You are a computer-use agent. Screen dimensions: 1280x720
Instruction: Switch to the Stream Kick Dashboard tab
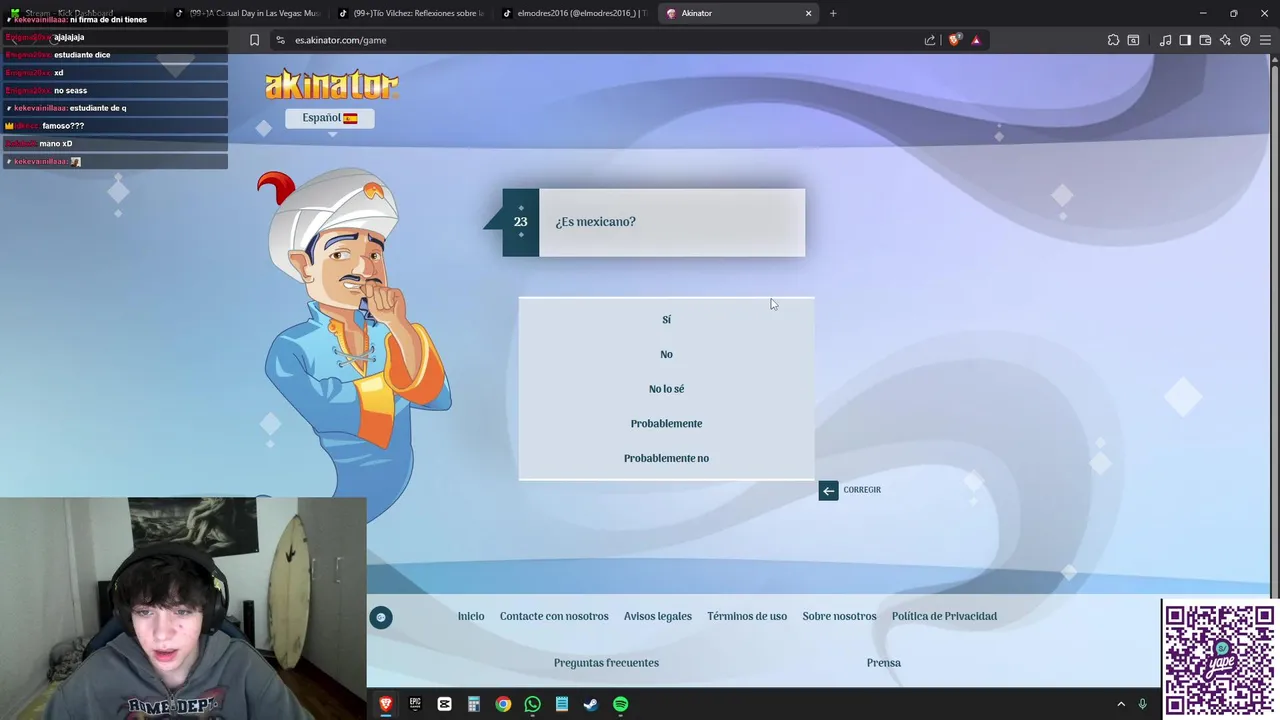click(x=83, y=13)
